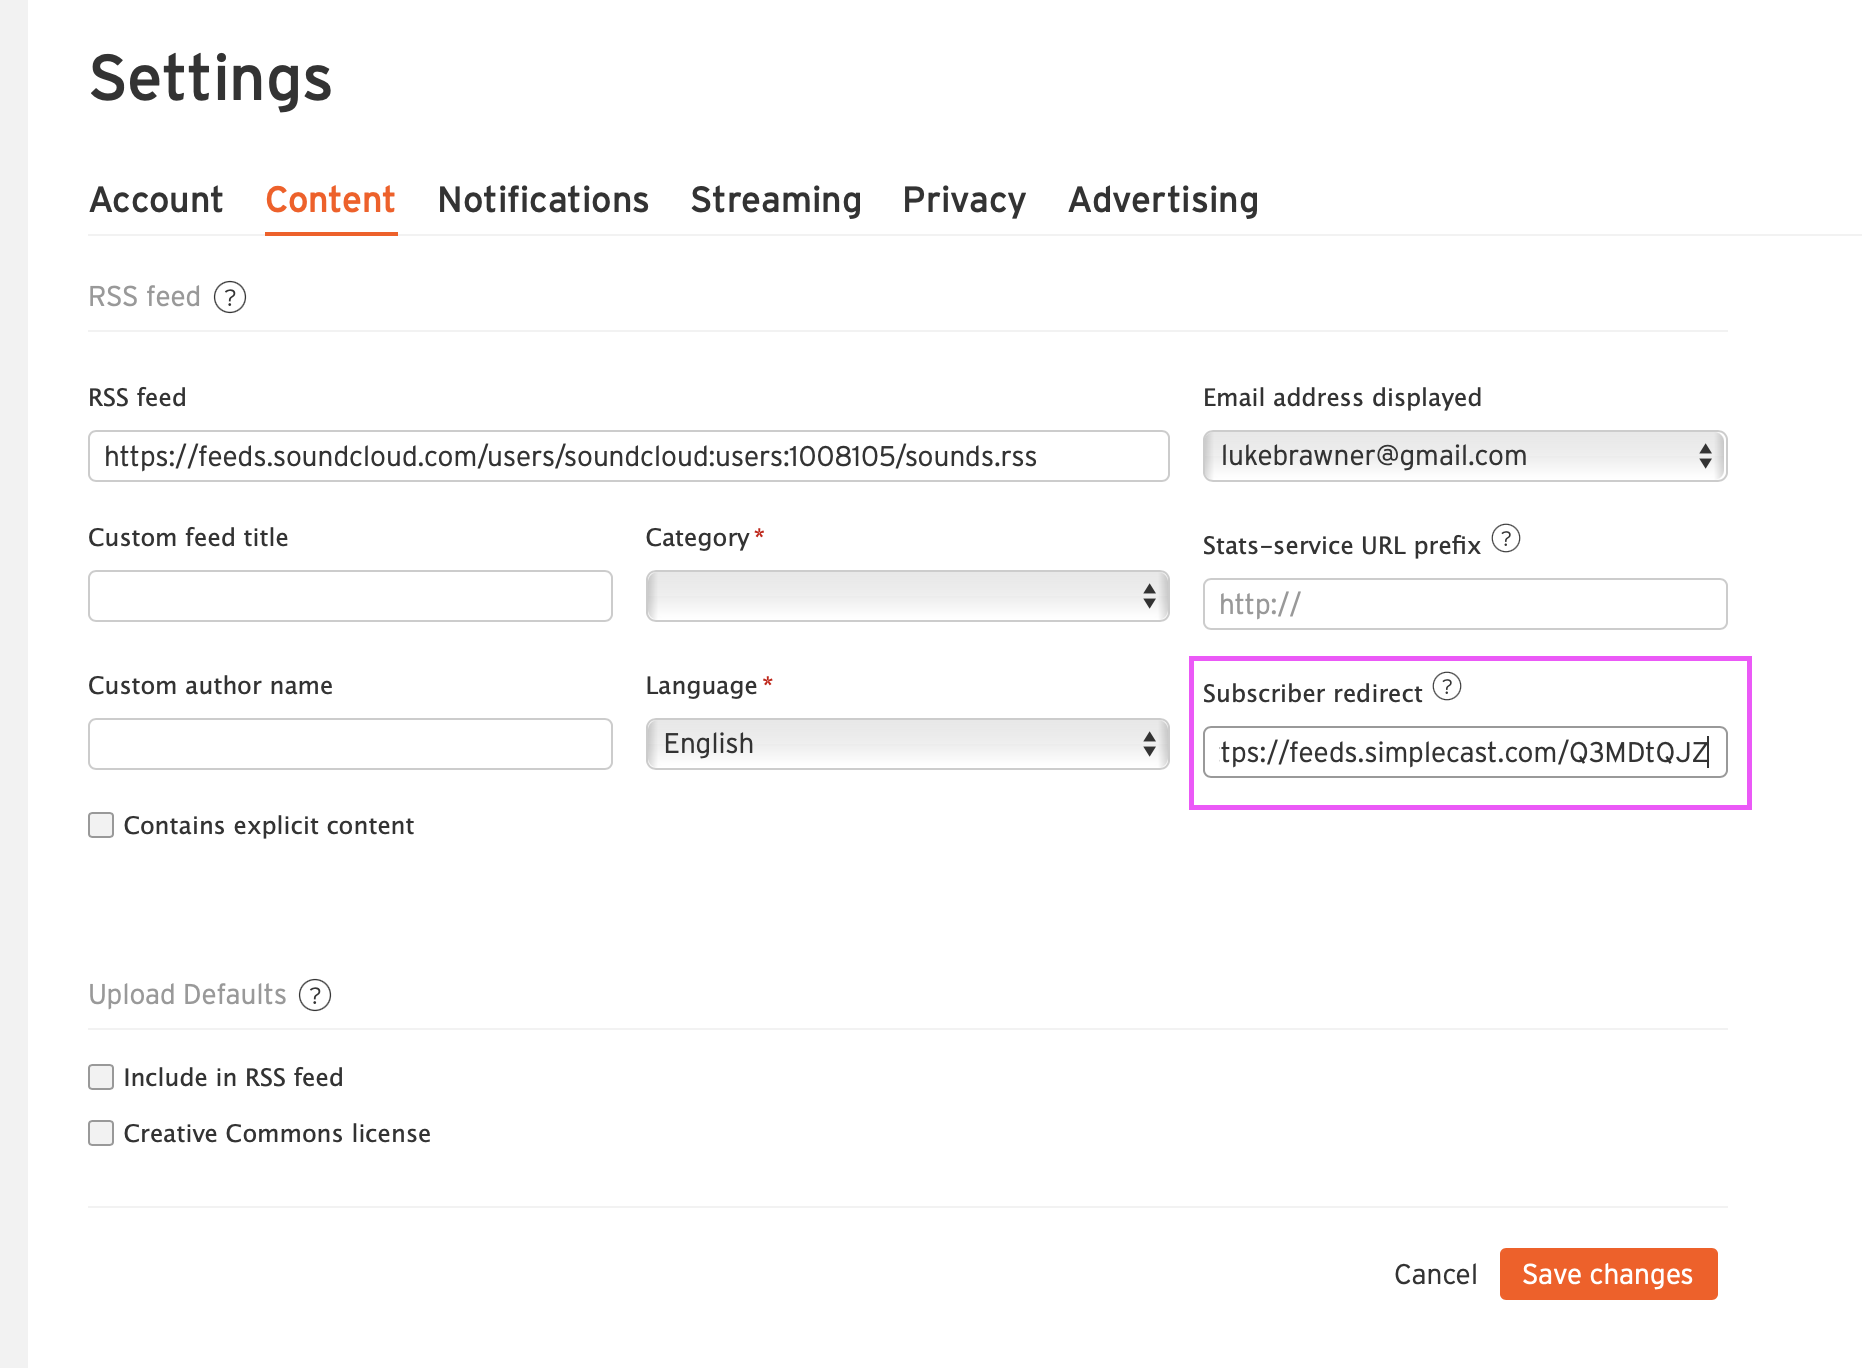
Task: Switch to the Account tab
Action: (156, 200)
